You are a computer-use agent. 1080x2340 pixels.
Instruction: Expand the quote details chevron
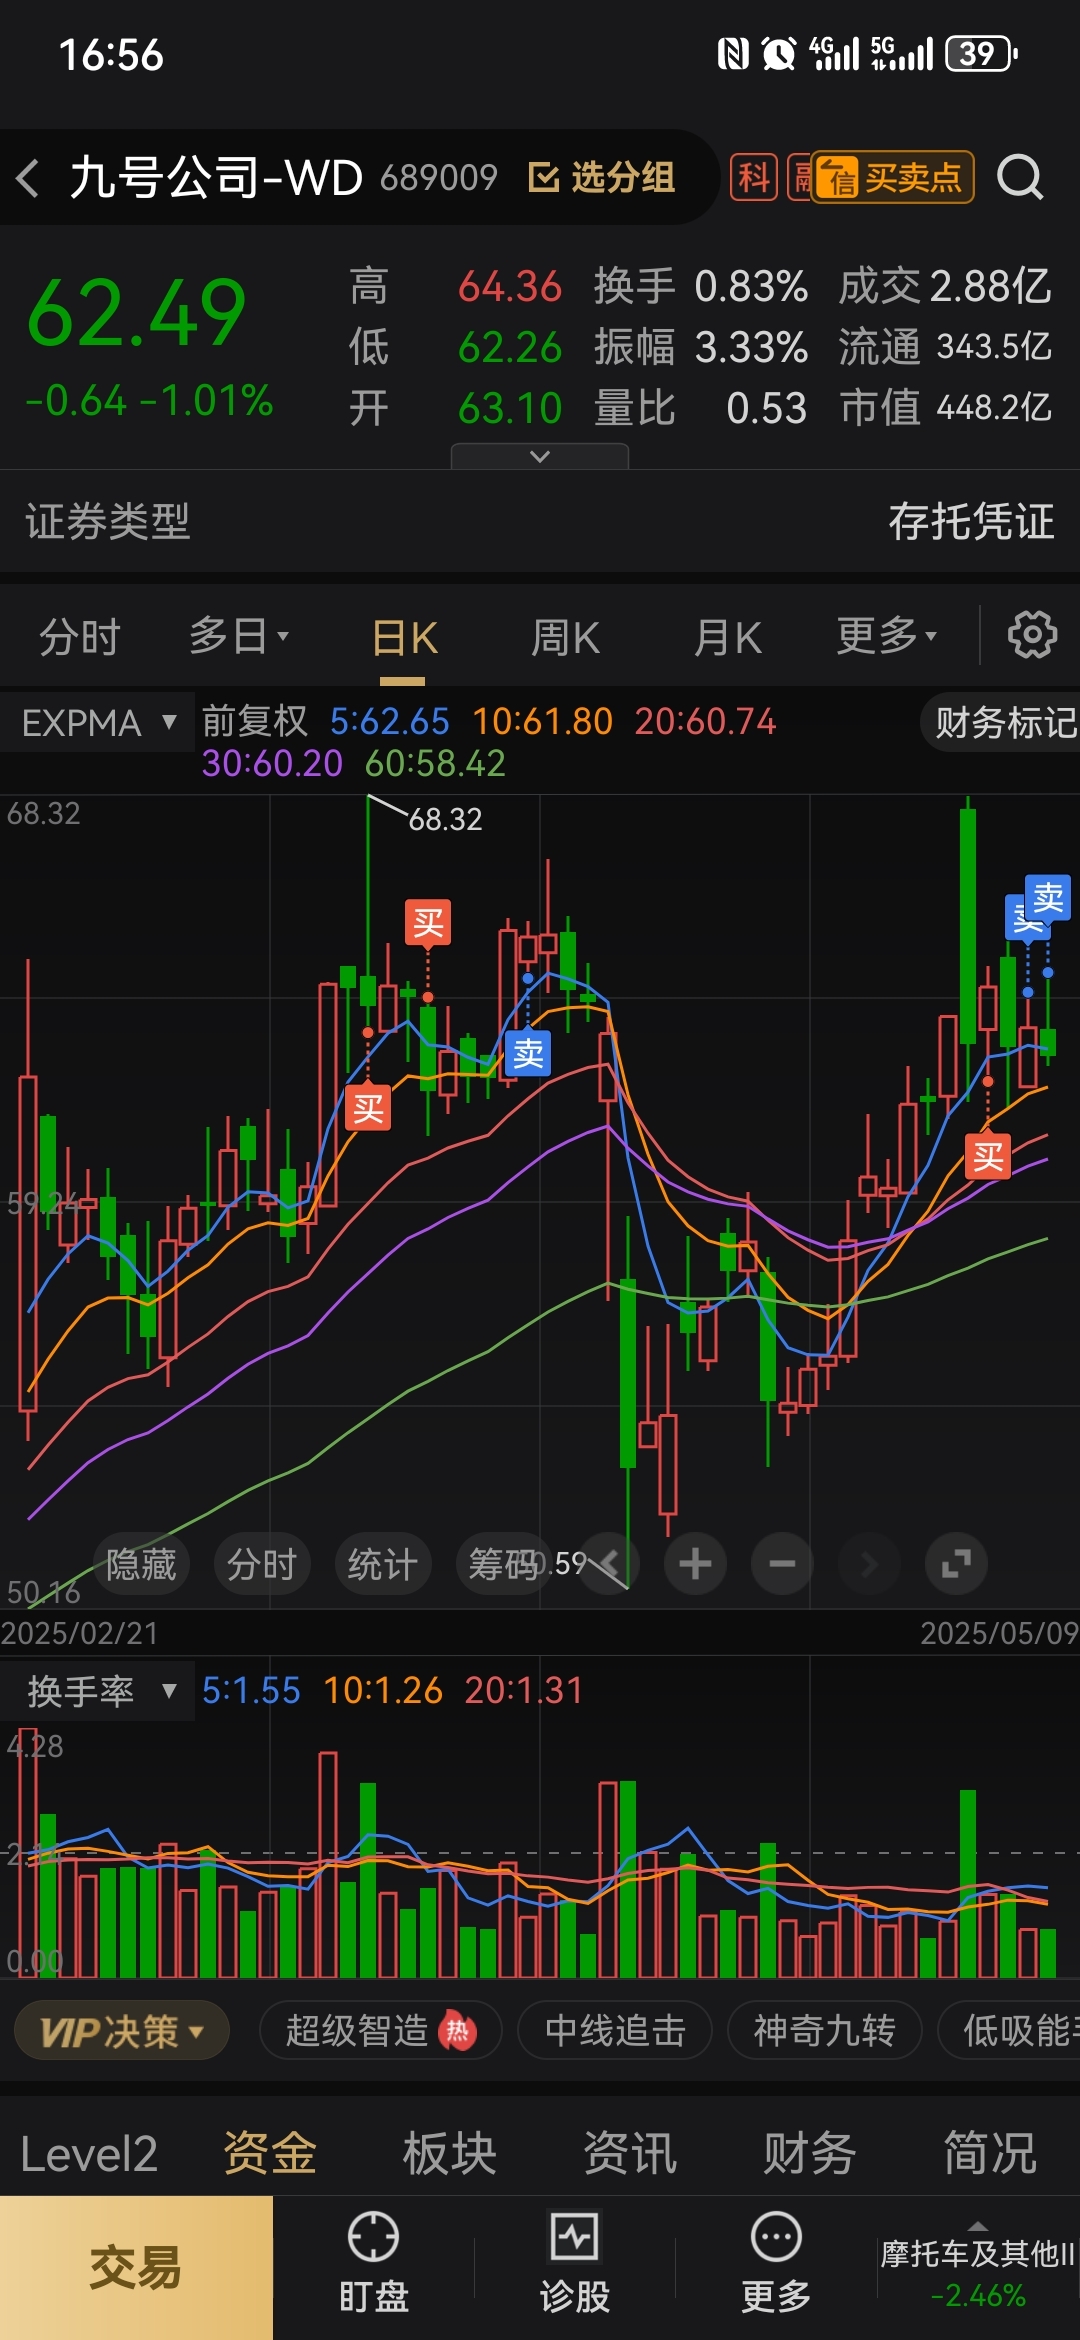click(x=540, y=456)
